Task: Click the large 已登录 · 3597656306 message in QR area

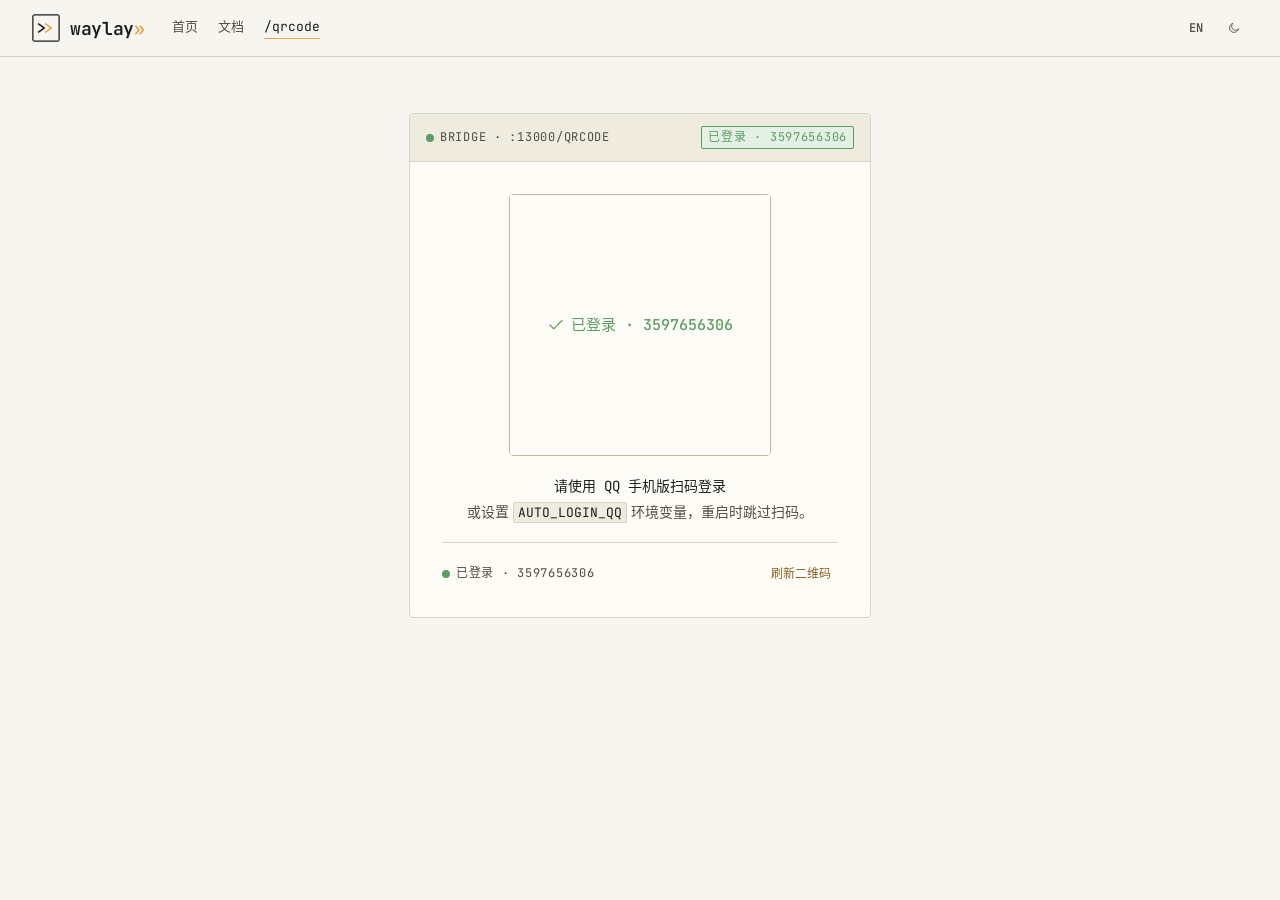Action: 651,325
